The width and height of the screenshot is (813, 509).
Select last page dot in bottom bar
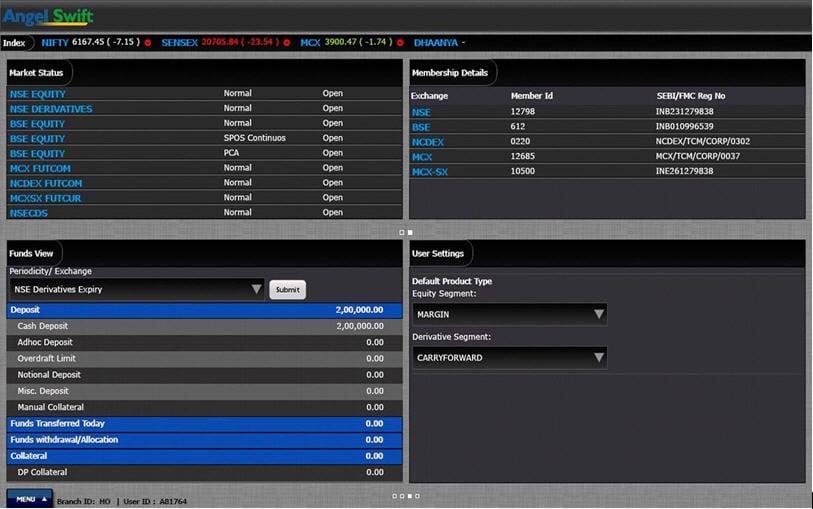[x=417, y=496]
